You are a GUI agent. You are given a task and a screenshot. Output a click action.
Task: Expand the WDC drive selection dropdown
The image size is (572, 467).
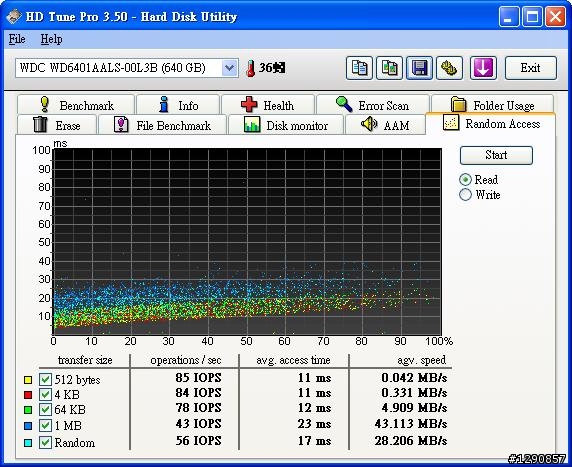click(229, 68)
